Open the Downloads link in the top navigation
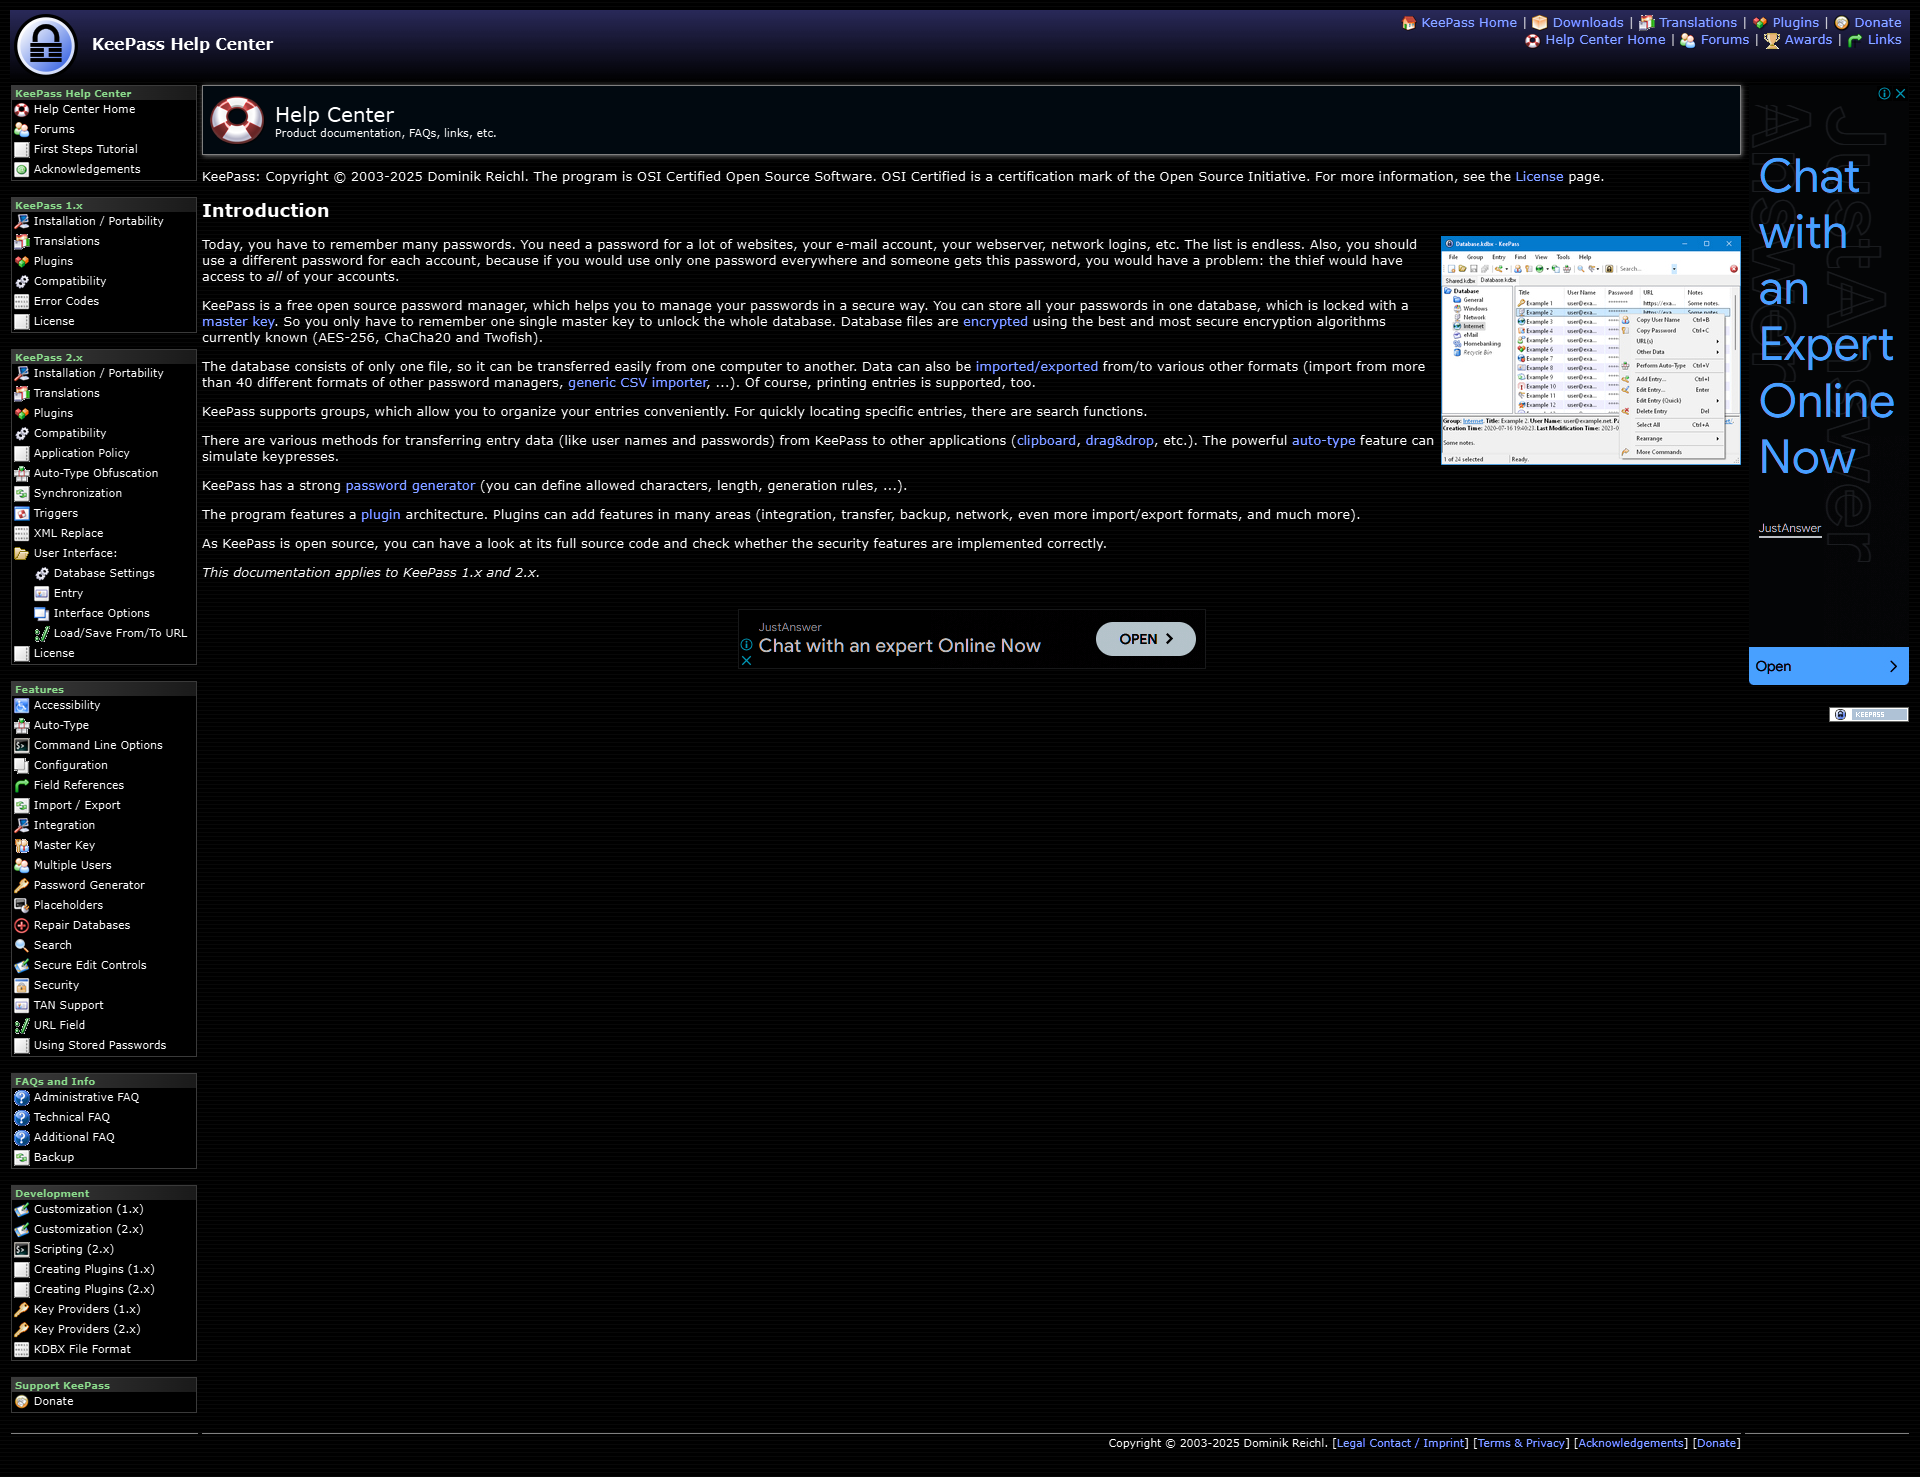This screenshot has width=1920, height=1477. click(1587, 23)
